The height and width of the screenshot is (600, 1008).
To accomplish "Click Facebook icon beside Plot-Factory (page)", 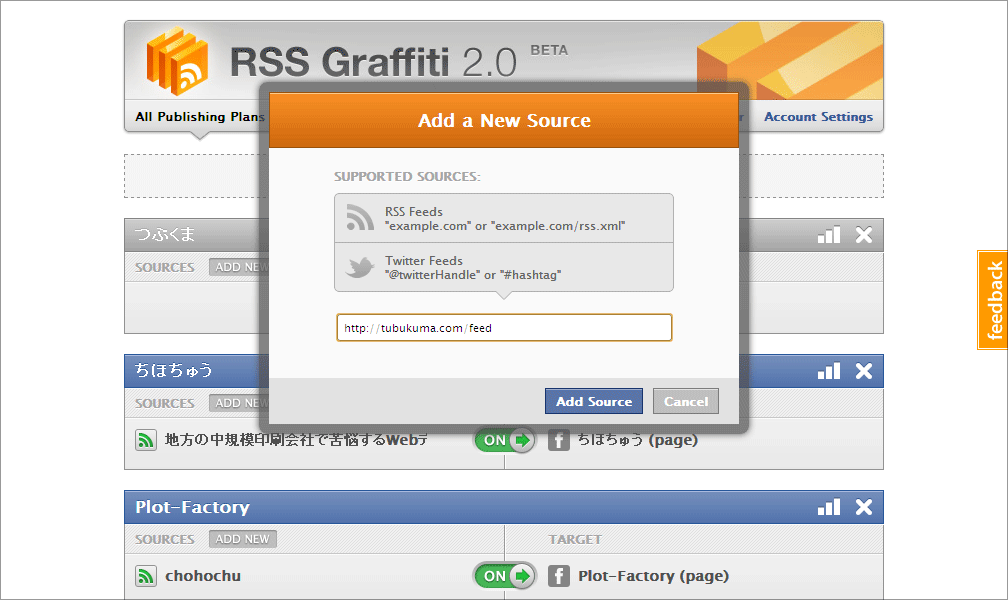I will [x=559, y=576].
